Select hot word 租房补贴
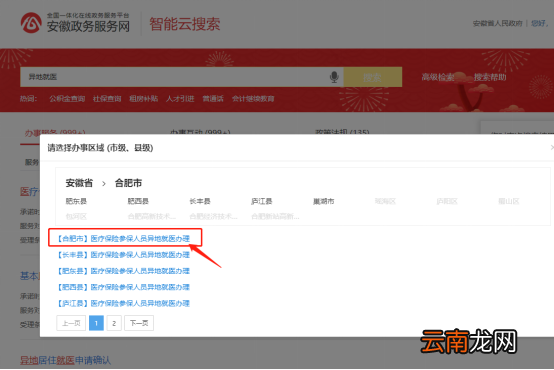The image size is (554, 370). 143,99
